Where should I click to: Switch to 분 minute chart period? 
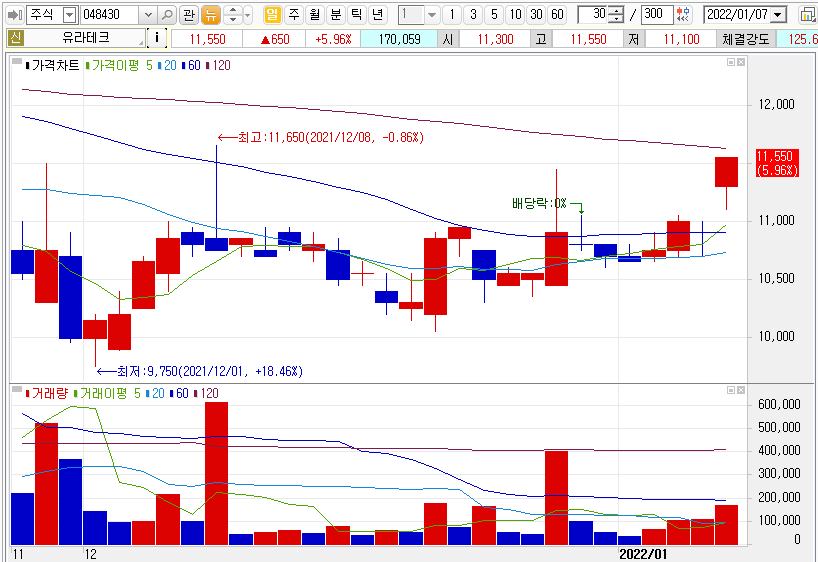(335, 15)
